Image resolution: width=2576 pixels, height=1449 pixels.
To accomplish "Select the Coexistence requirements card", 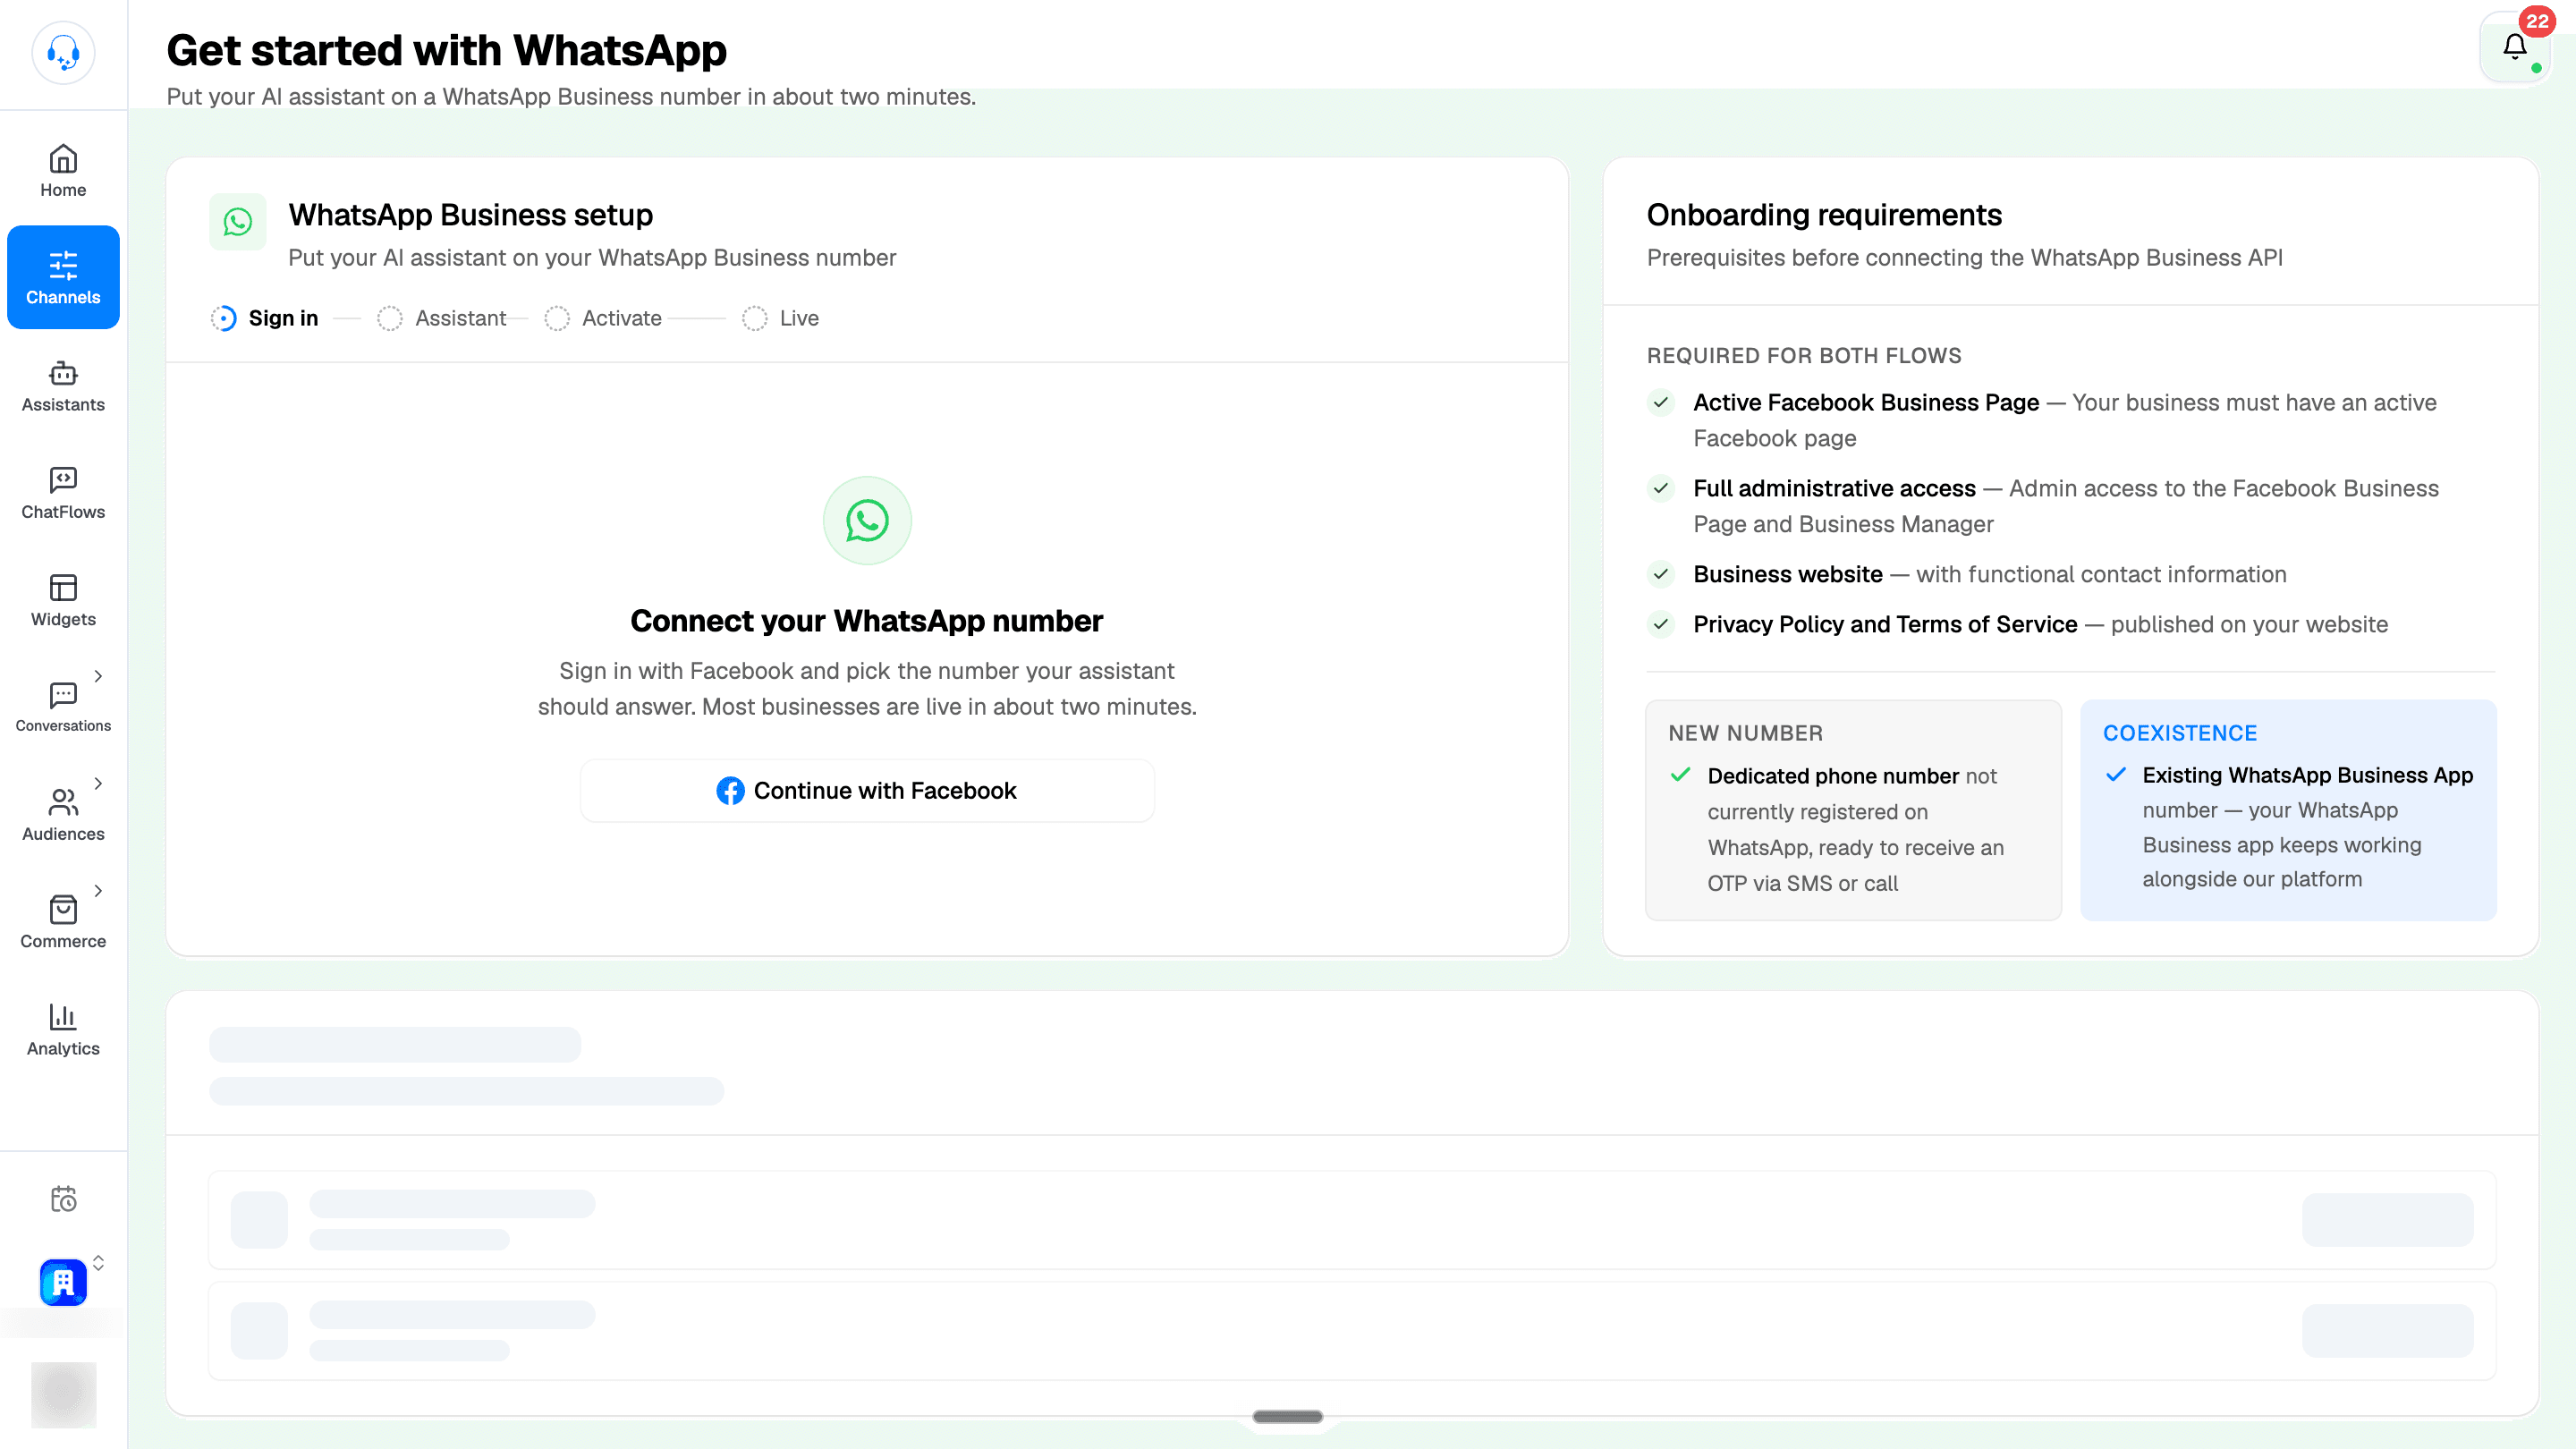I will click(2288, 810).
